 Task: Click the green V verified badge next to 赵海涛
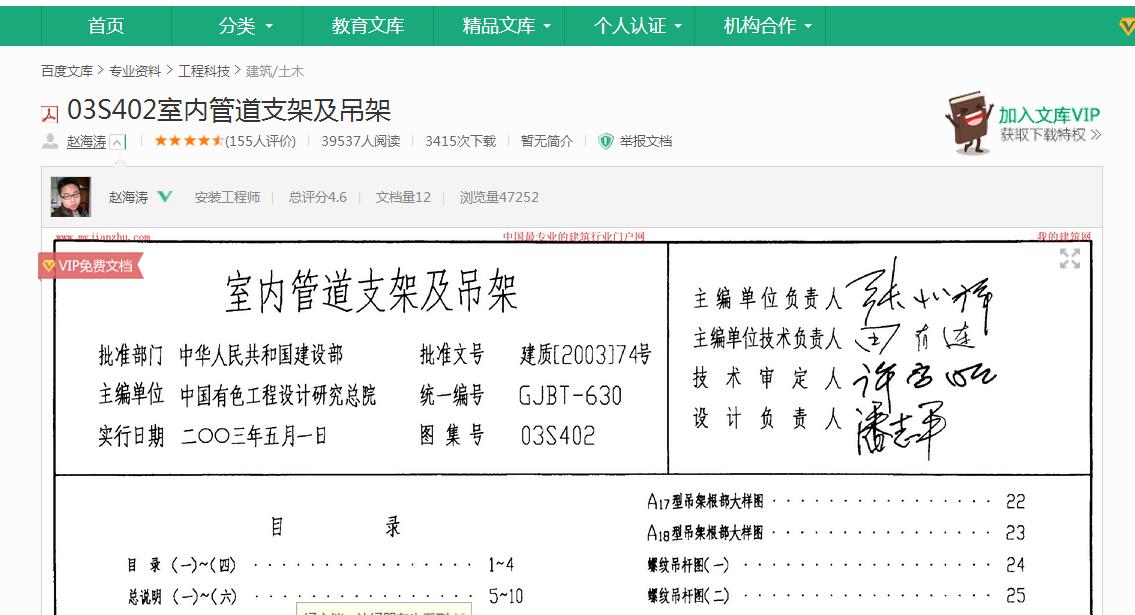(x=165, y=198)
